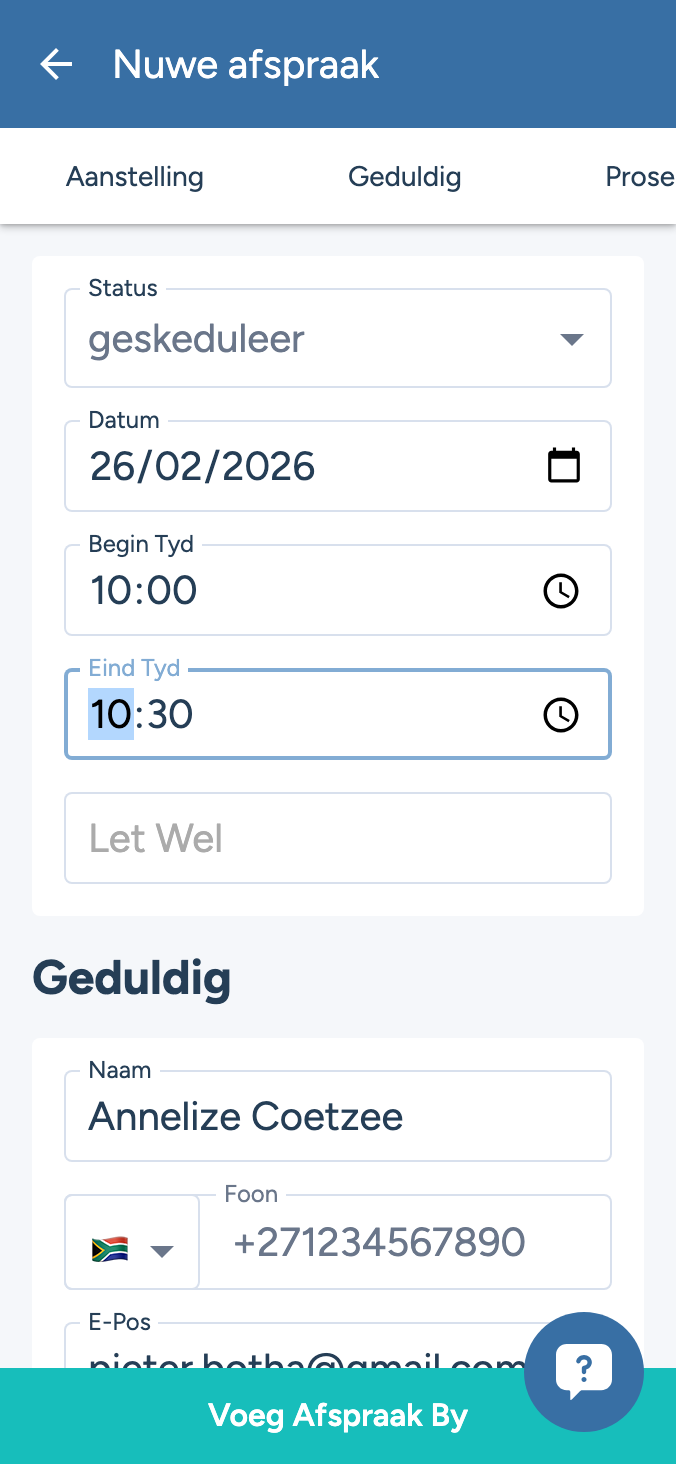Select the minutes in Eind Tyd field
676x1464 pixels.
click(170, 715)
